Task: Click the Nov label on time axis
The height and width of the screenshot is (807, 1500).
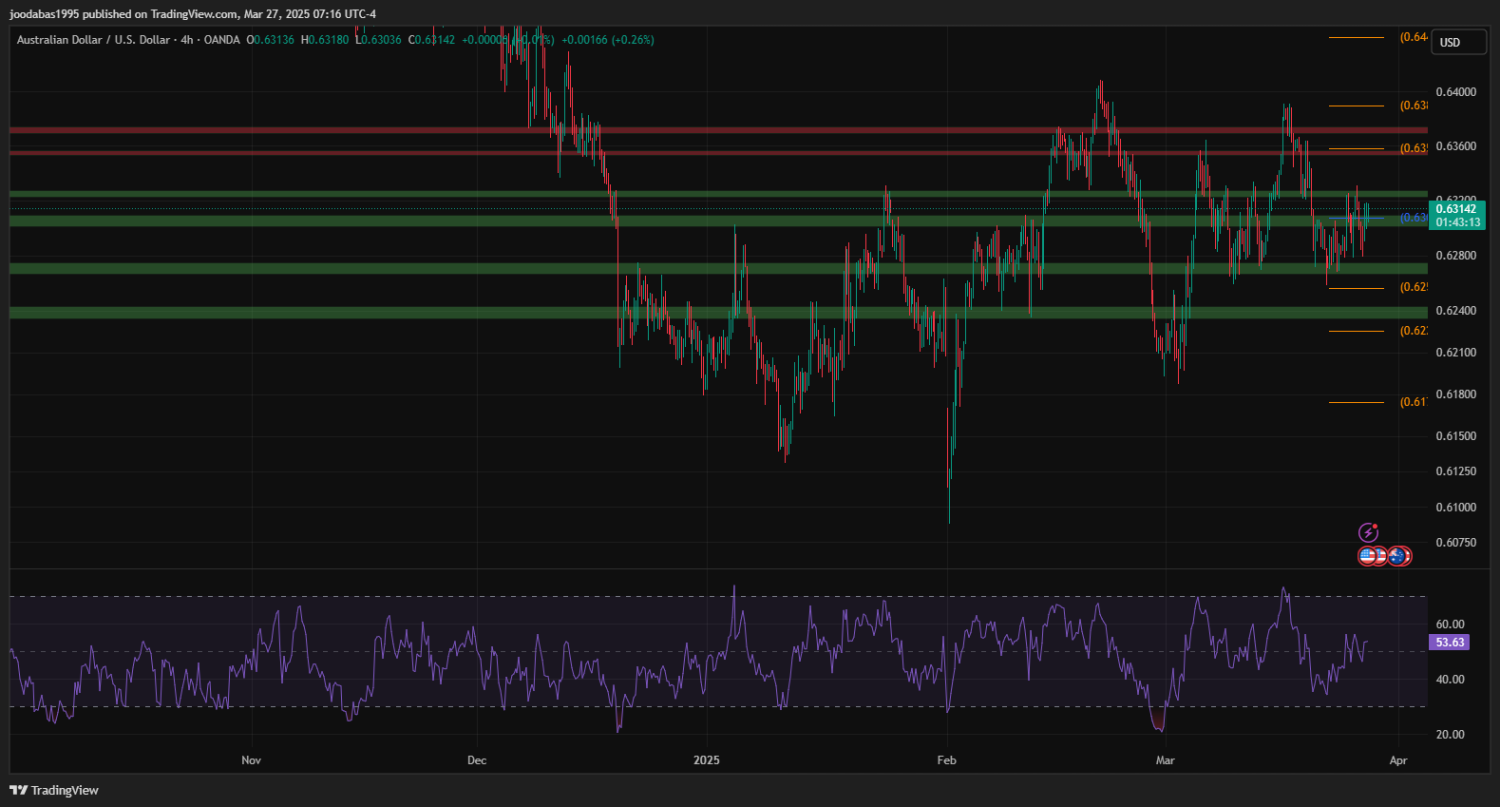Action: click(x=251, y=761)
